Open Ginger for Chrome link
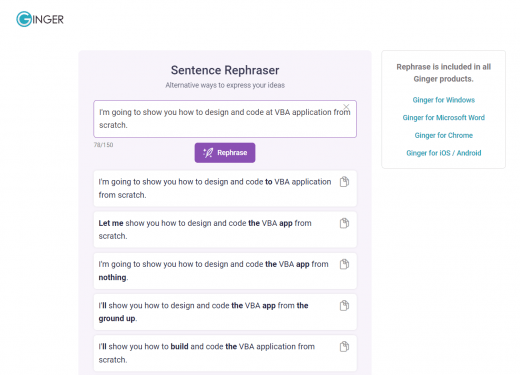 coord(444,135)
